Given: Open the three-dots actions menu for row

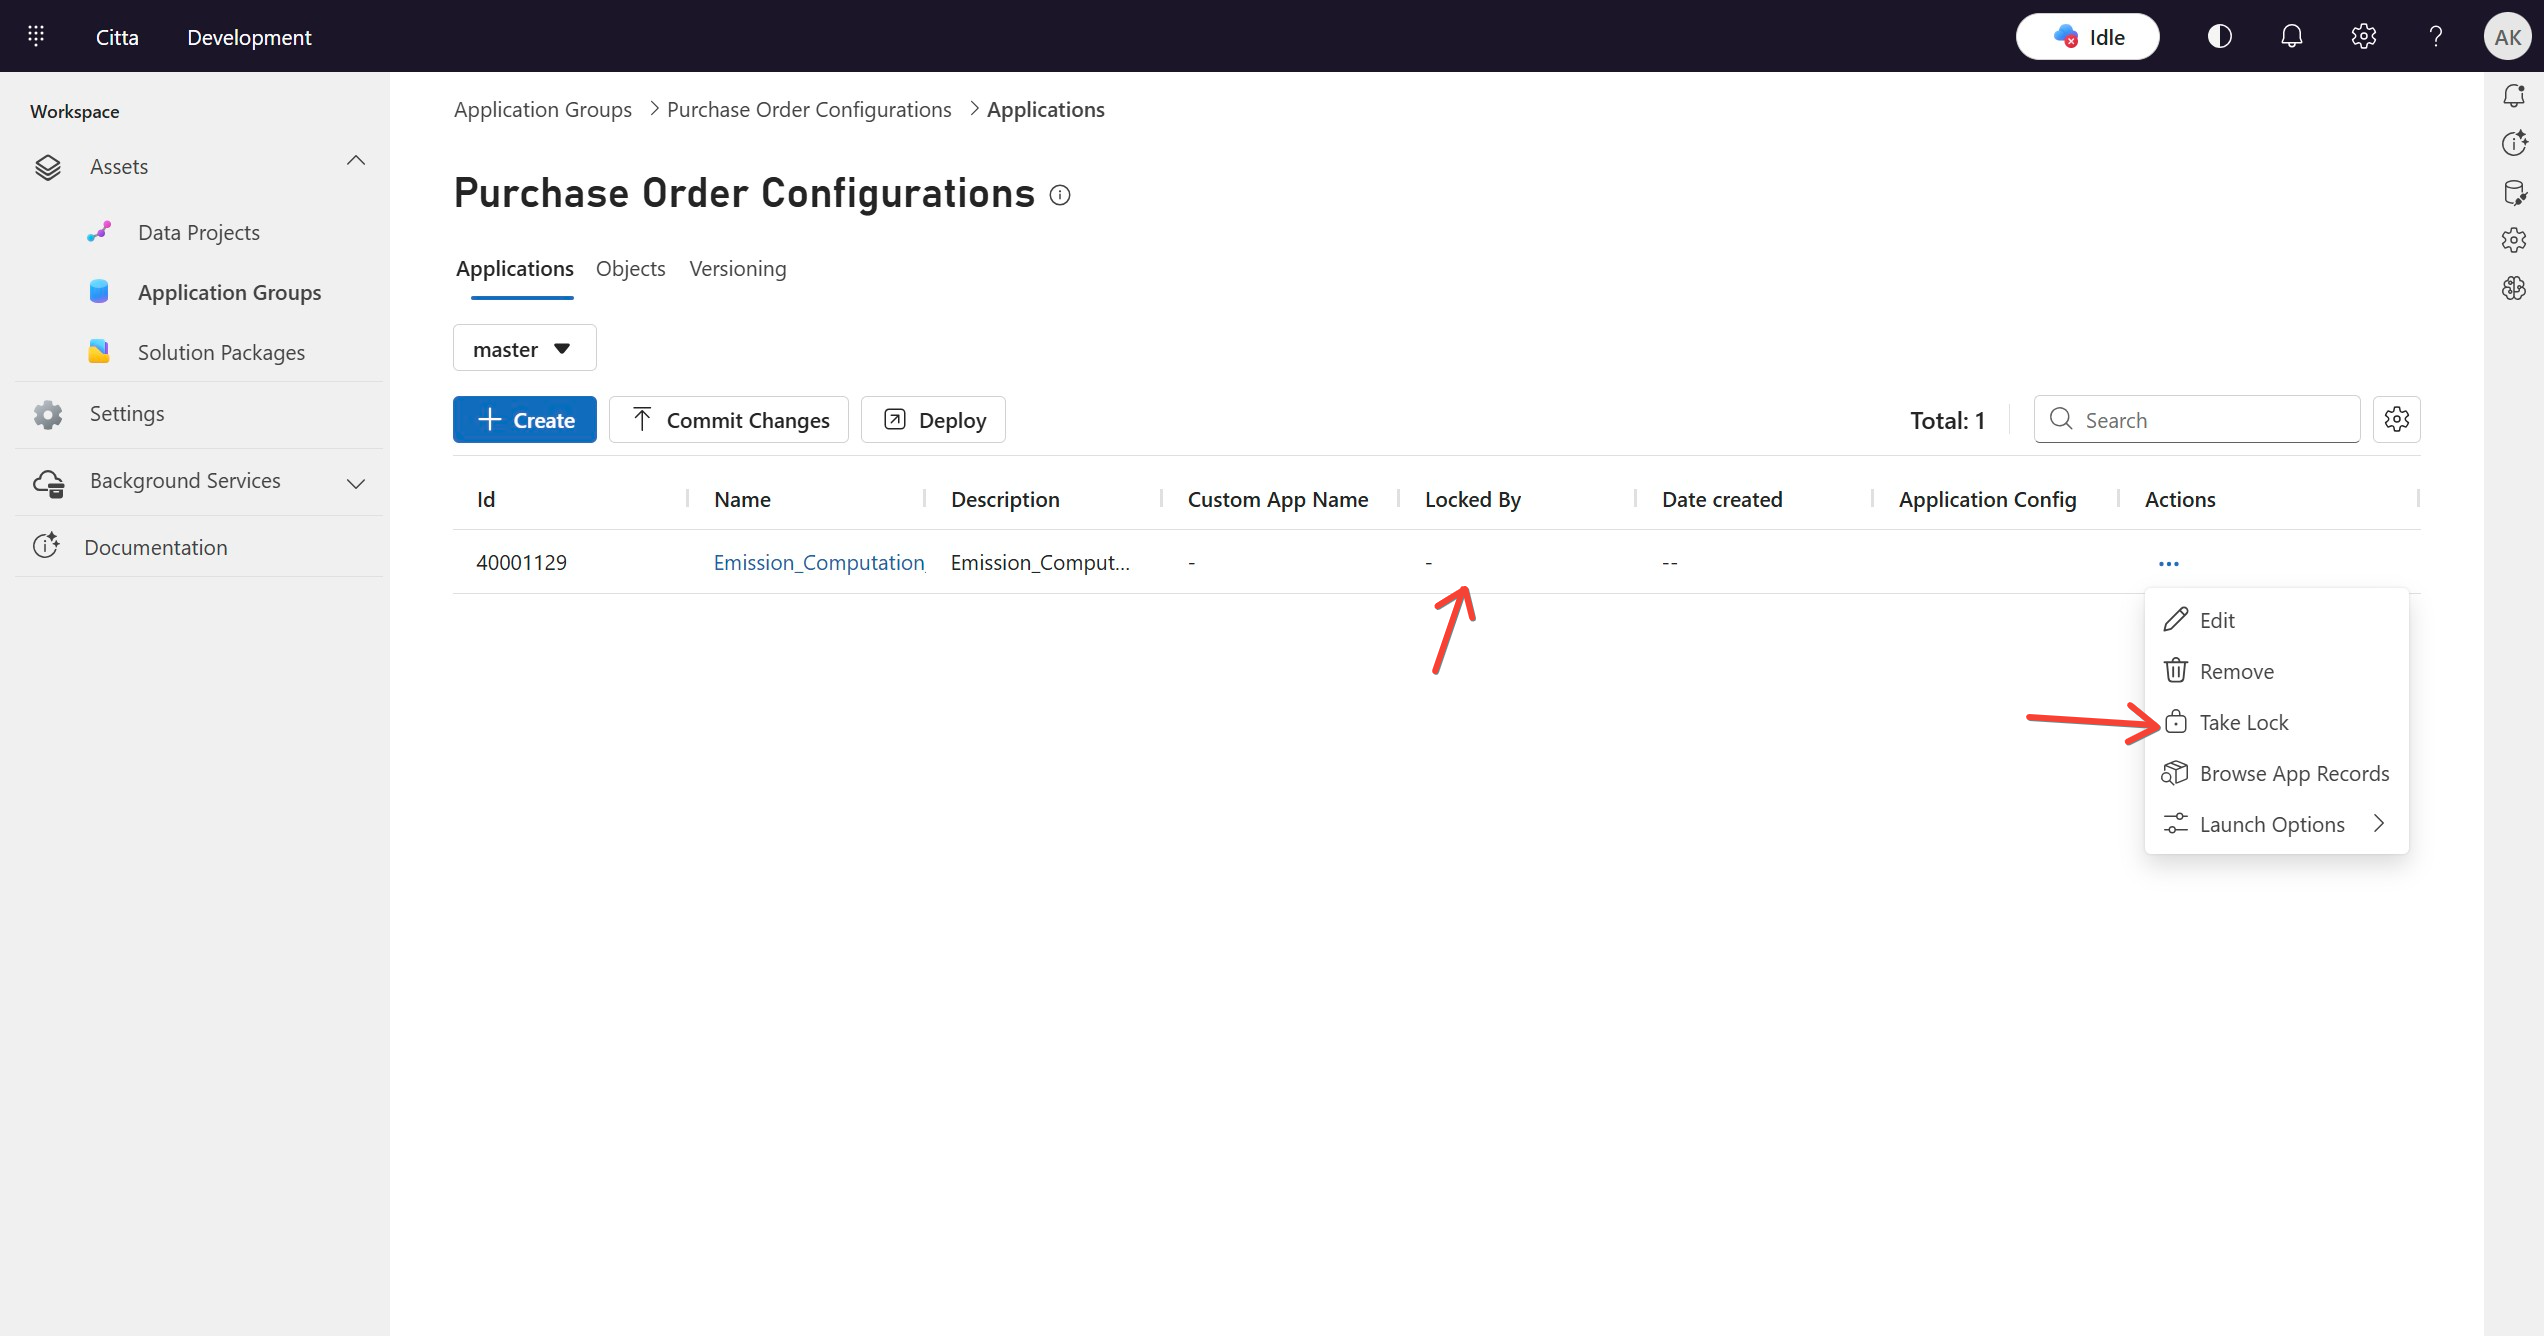Looking at the screenshot, I should point(2168,564).
